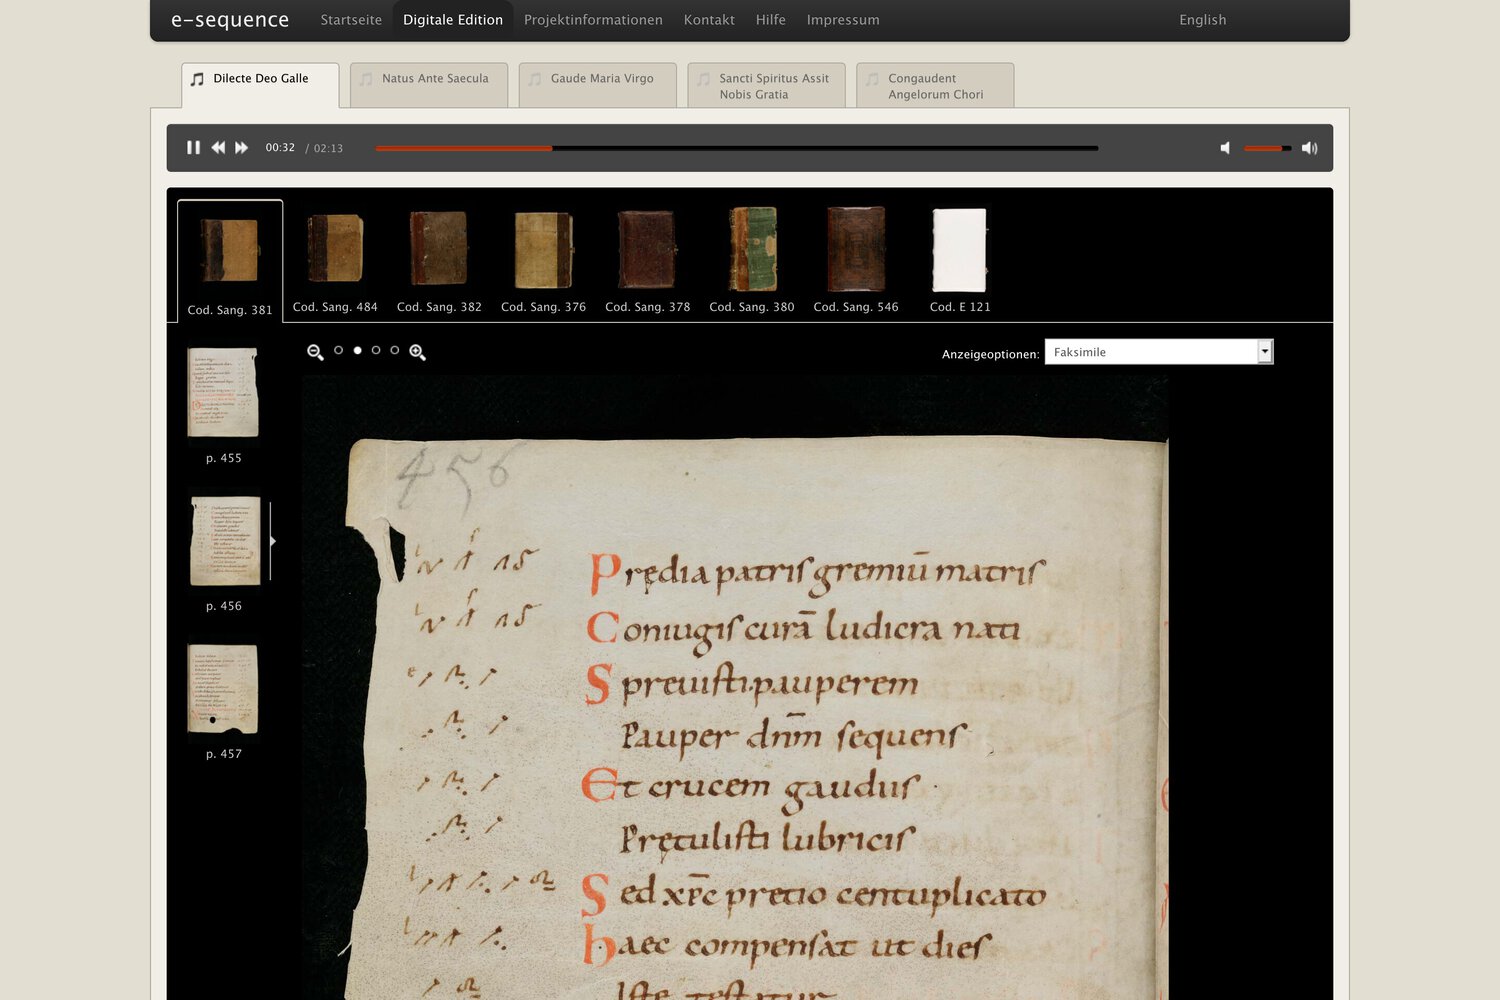Open the Impressum page

click(843, 20)
